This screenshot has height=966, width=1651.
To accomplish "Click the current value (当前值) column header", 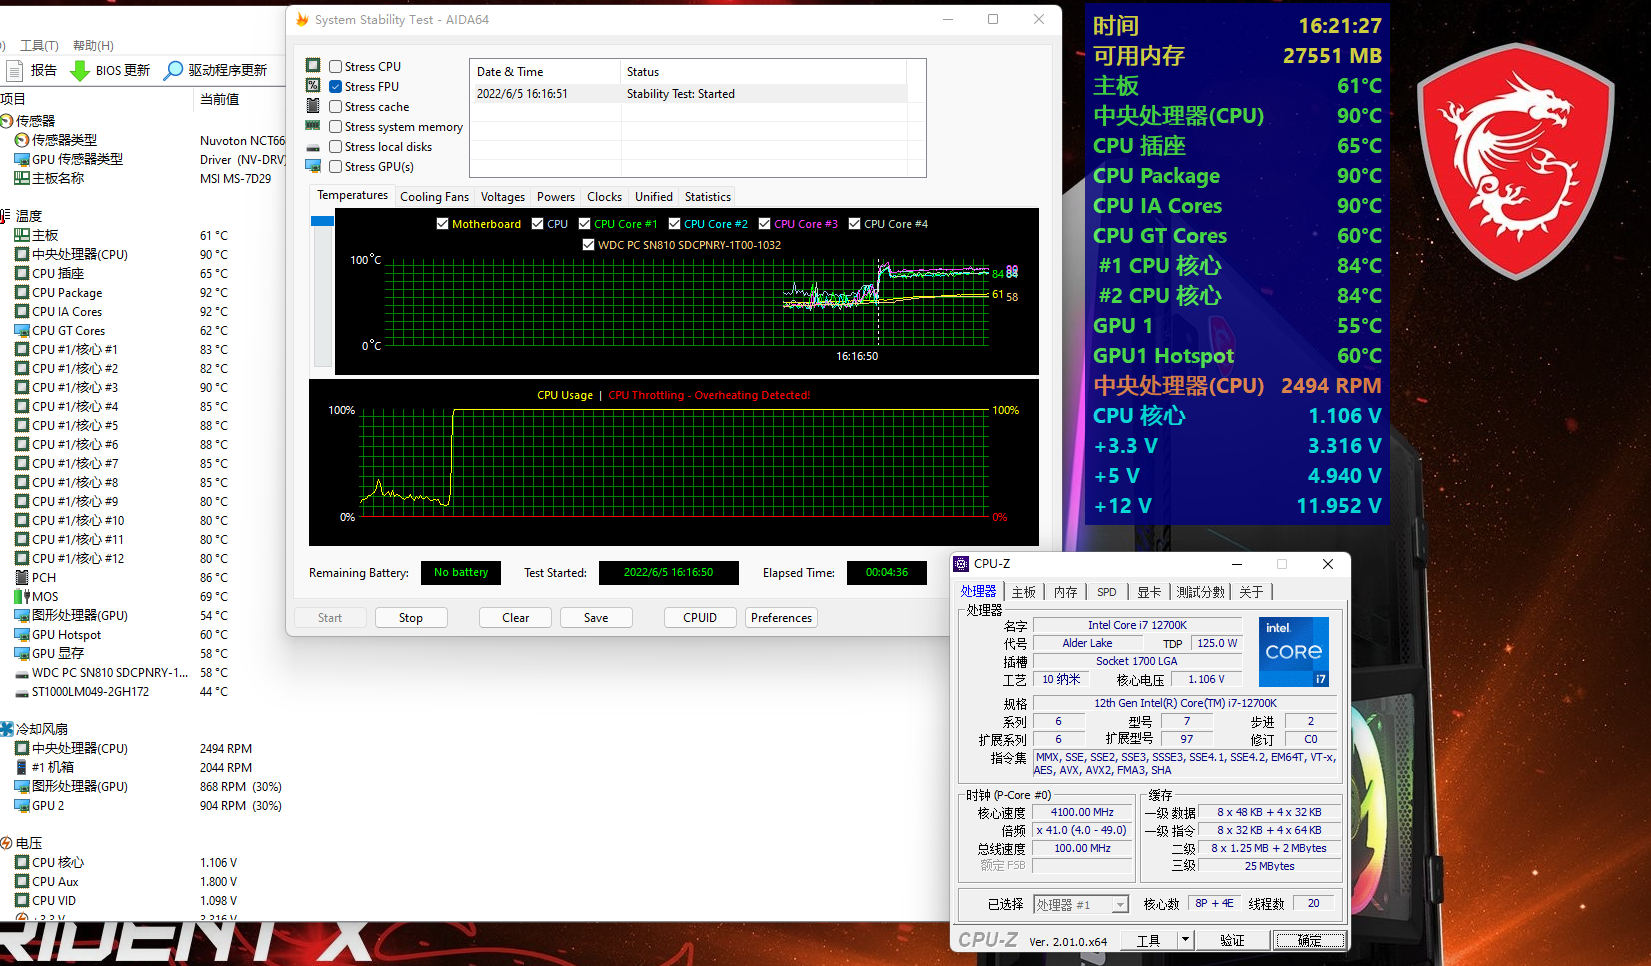I will pyautogui.click(x=220, y=99).
